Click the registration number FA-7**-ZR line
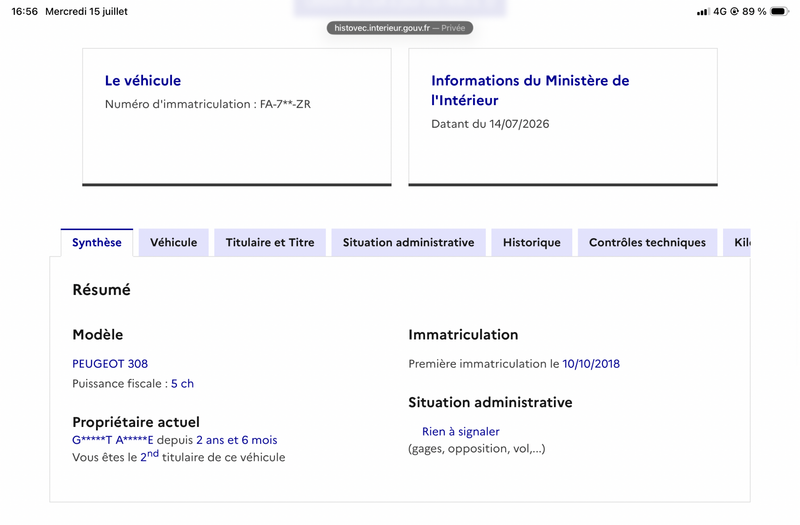 pos(208,104)
